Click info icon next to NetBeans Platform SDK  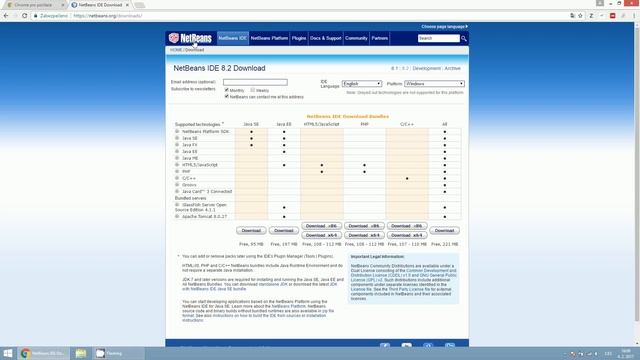pyautogui.click(x=177, y=131)
